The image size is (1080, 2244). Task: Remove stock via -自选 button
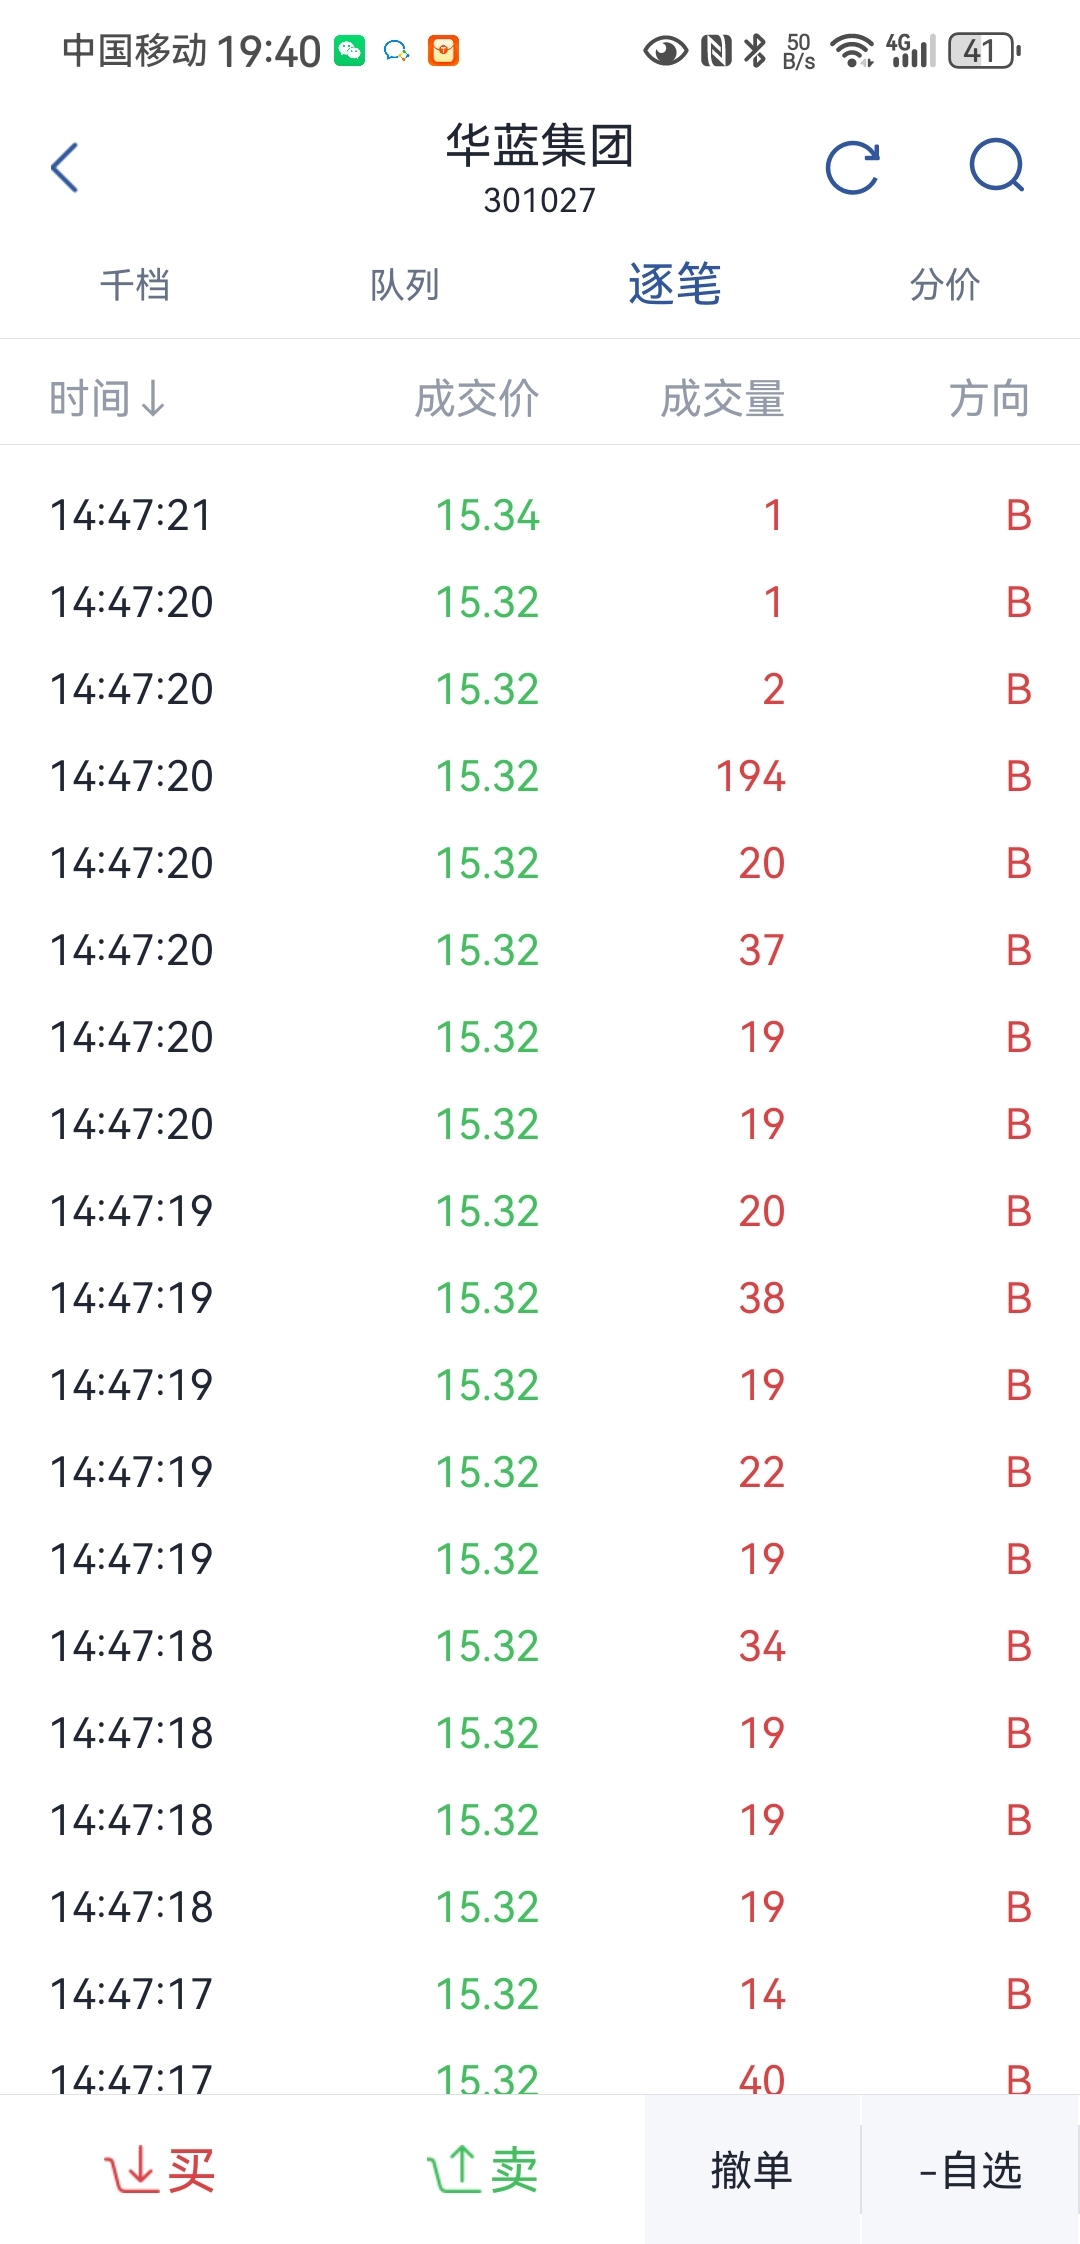pos(970,2170)
